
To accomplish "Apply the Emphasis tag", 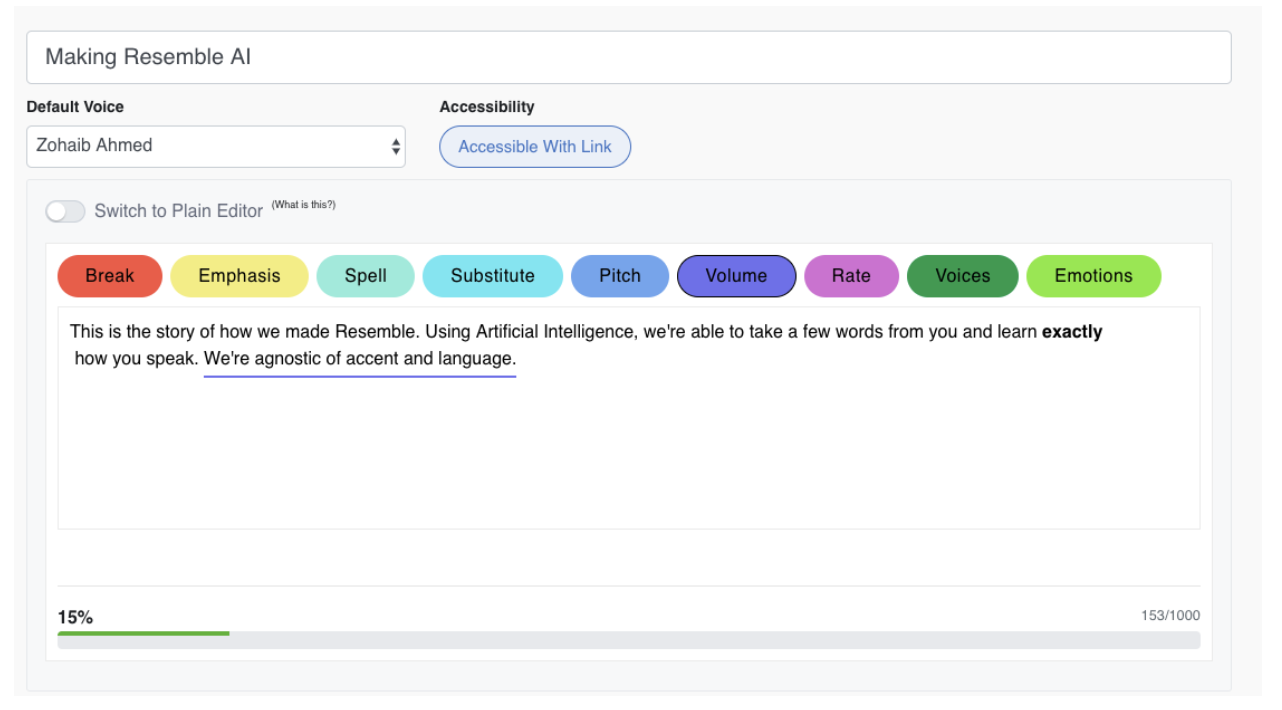I will point(240,276).
